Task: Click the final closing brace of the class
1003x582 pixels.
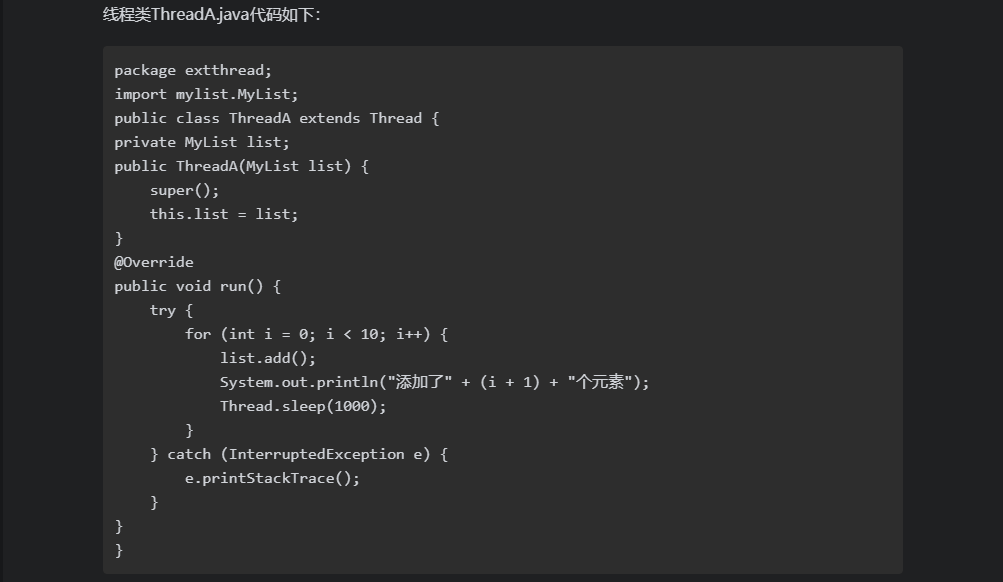Action: (x=119, y=550)
